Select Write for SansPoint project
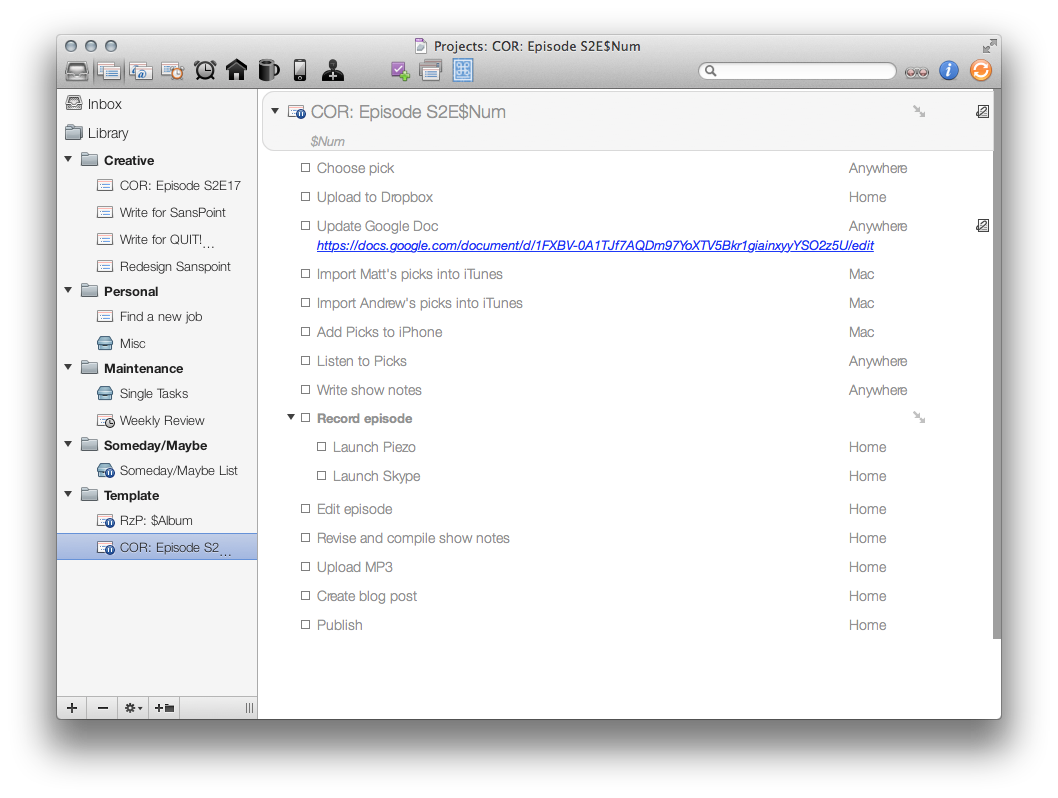Image resolution: width=1058 pixels, height=798 pixels. [x=157, y=212]
